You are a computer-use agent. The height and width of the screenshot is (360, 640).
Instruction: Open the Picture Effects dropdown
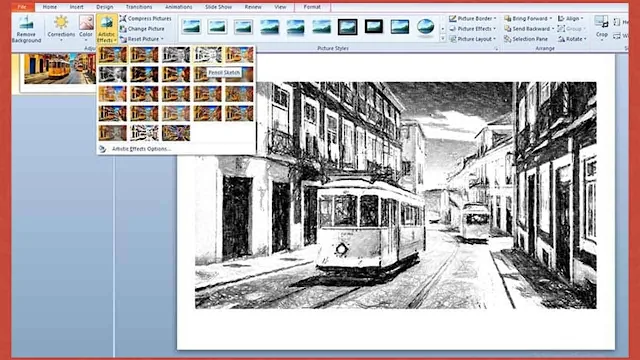click(473, 29)
